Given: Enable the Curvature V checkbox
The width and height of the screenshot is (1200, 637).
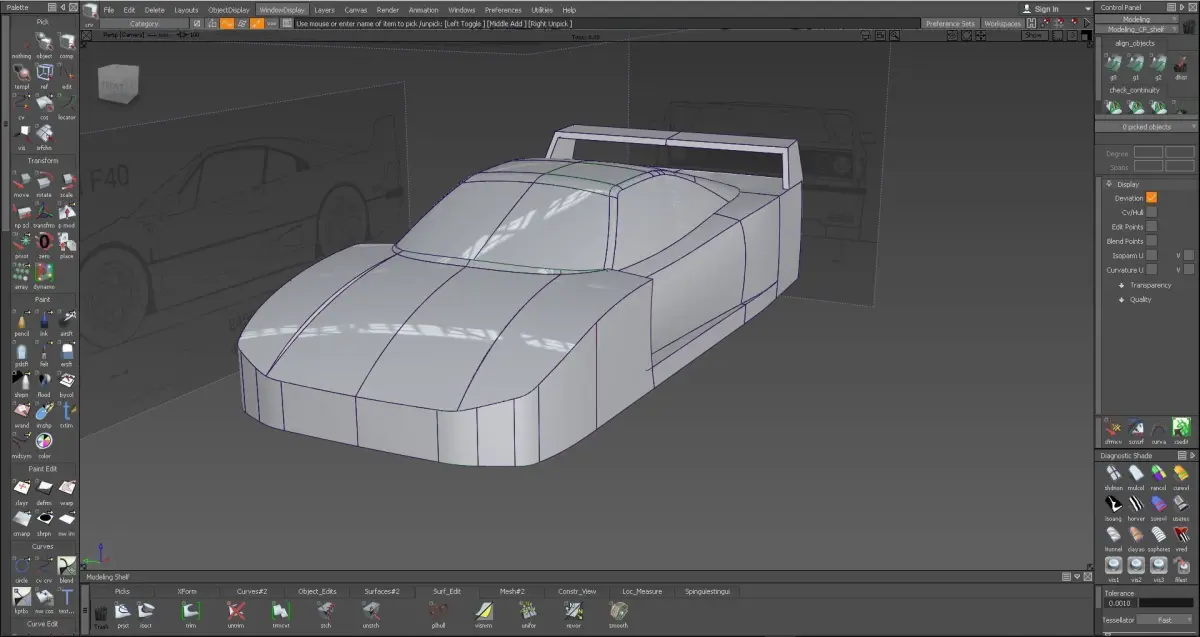Looking at the screenshot, I should pos(1188,270).
